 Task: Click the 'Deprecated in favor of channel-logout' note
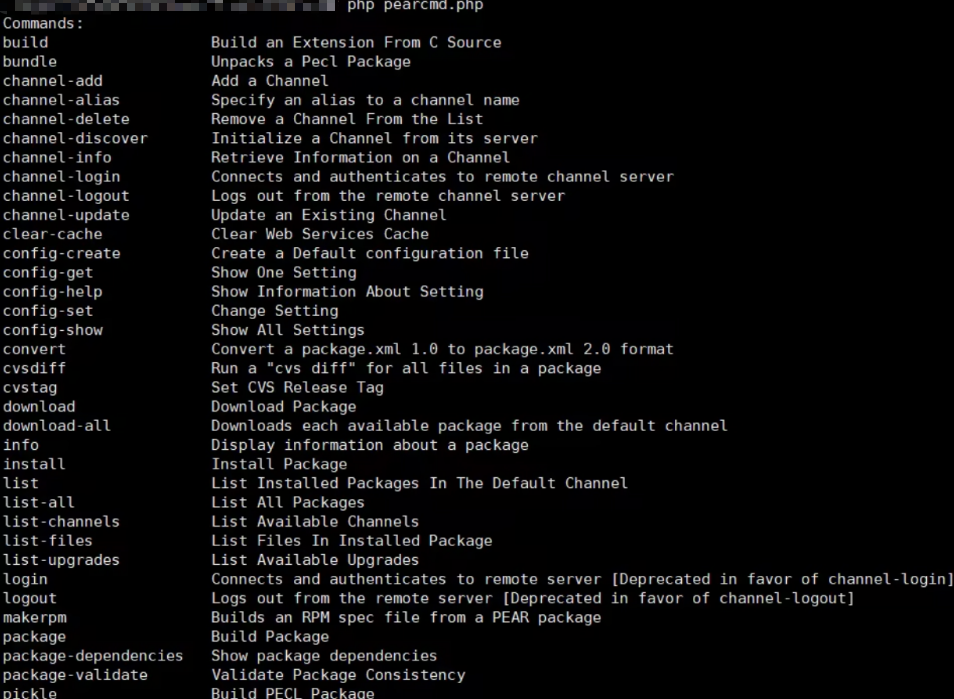coord(679,599)
